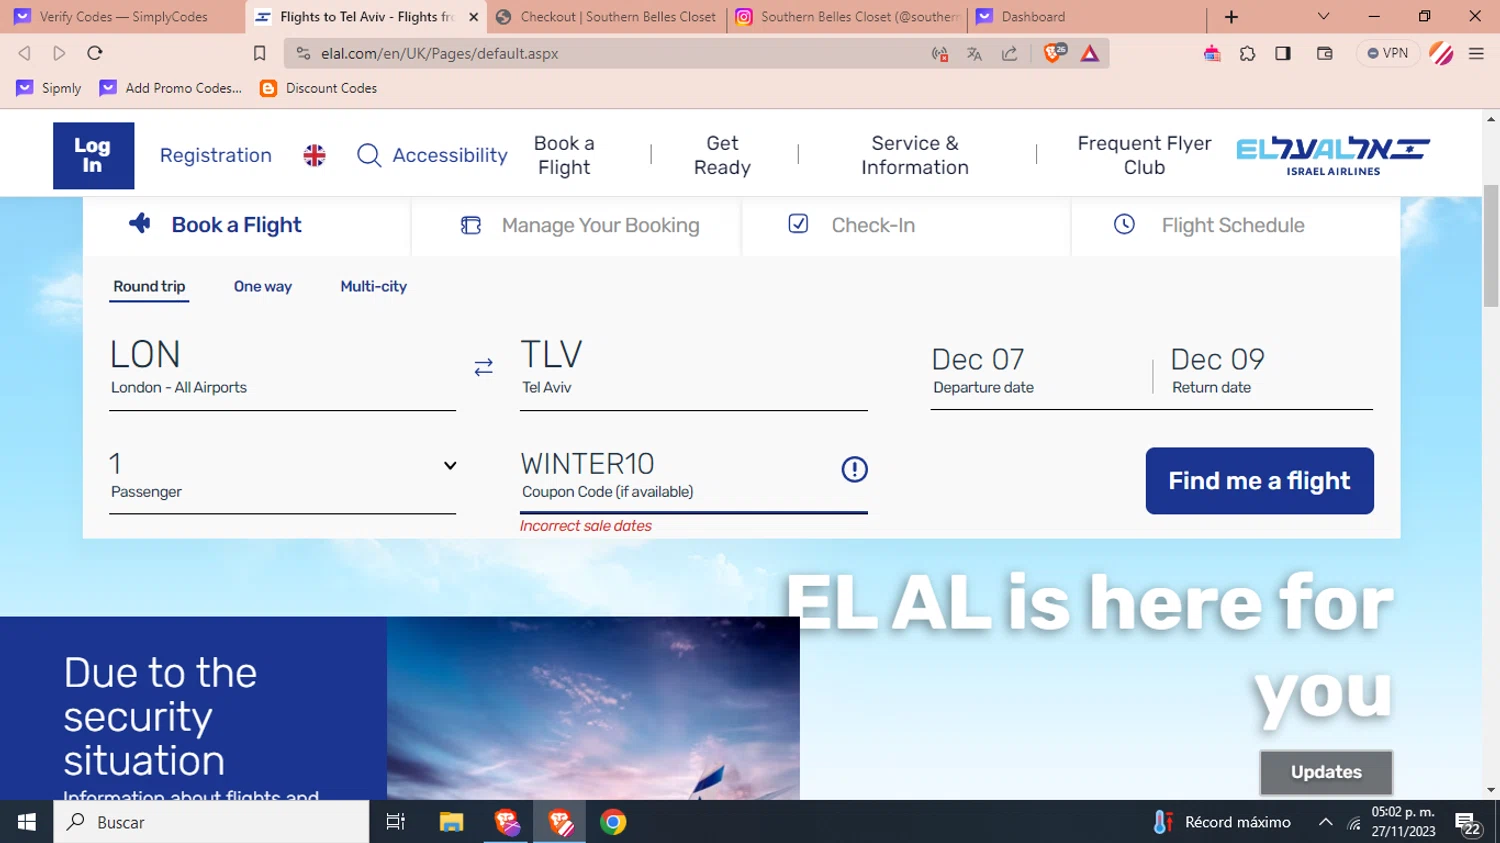
Task: Open Get Ready menu
Action: coord(722,155)
